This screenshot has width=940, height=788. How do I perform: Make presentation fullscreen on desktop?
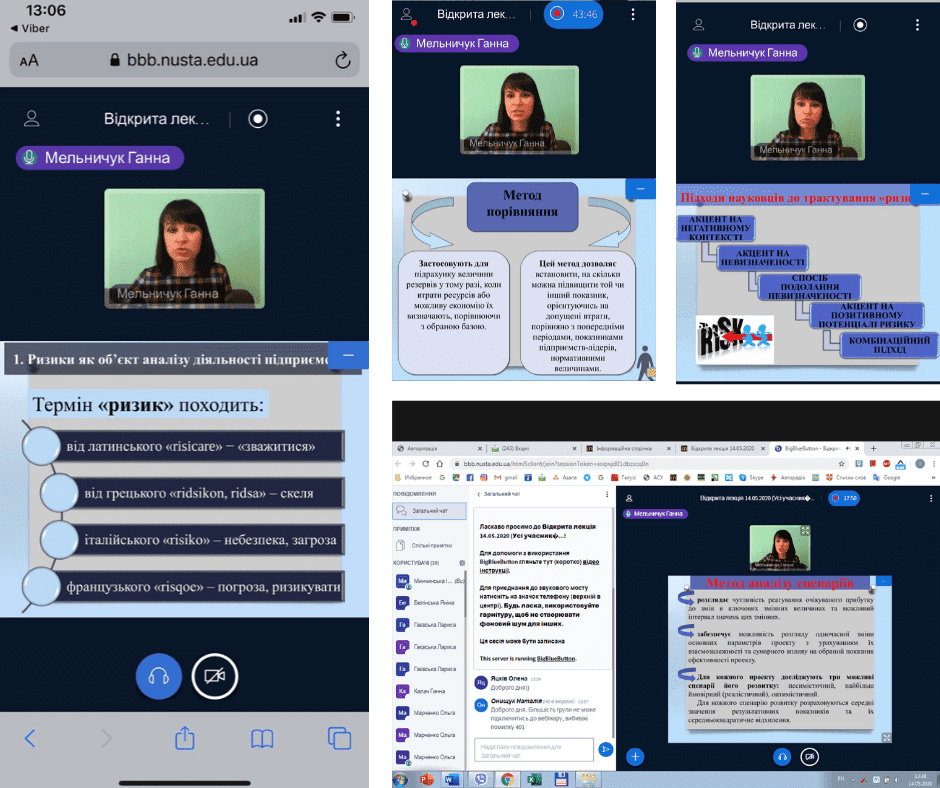pos(886,738)
